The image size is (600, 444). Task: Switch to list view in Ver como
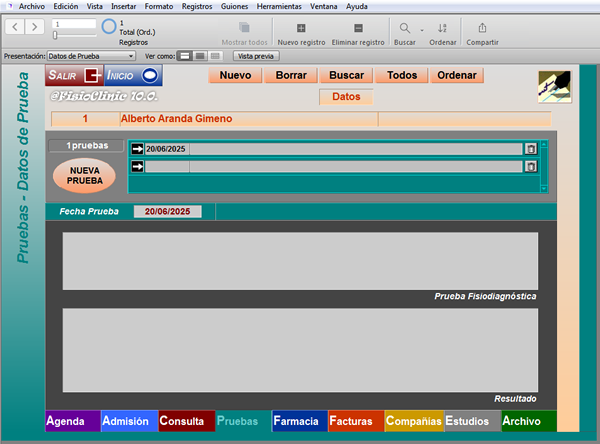pos(200,56)
